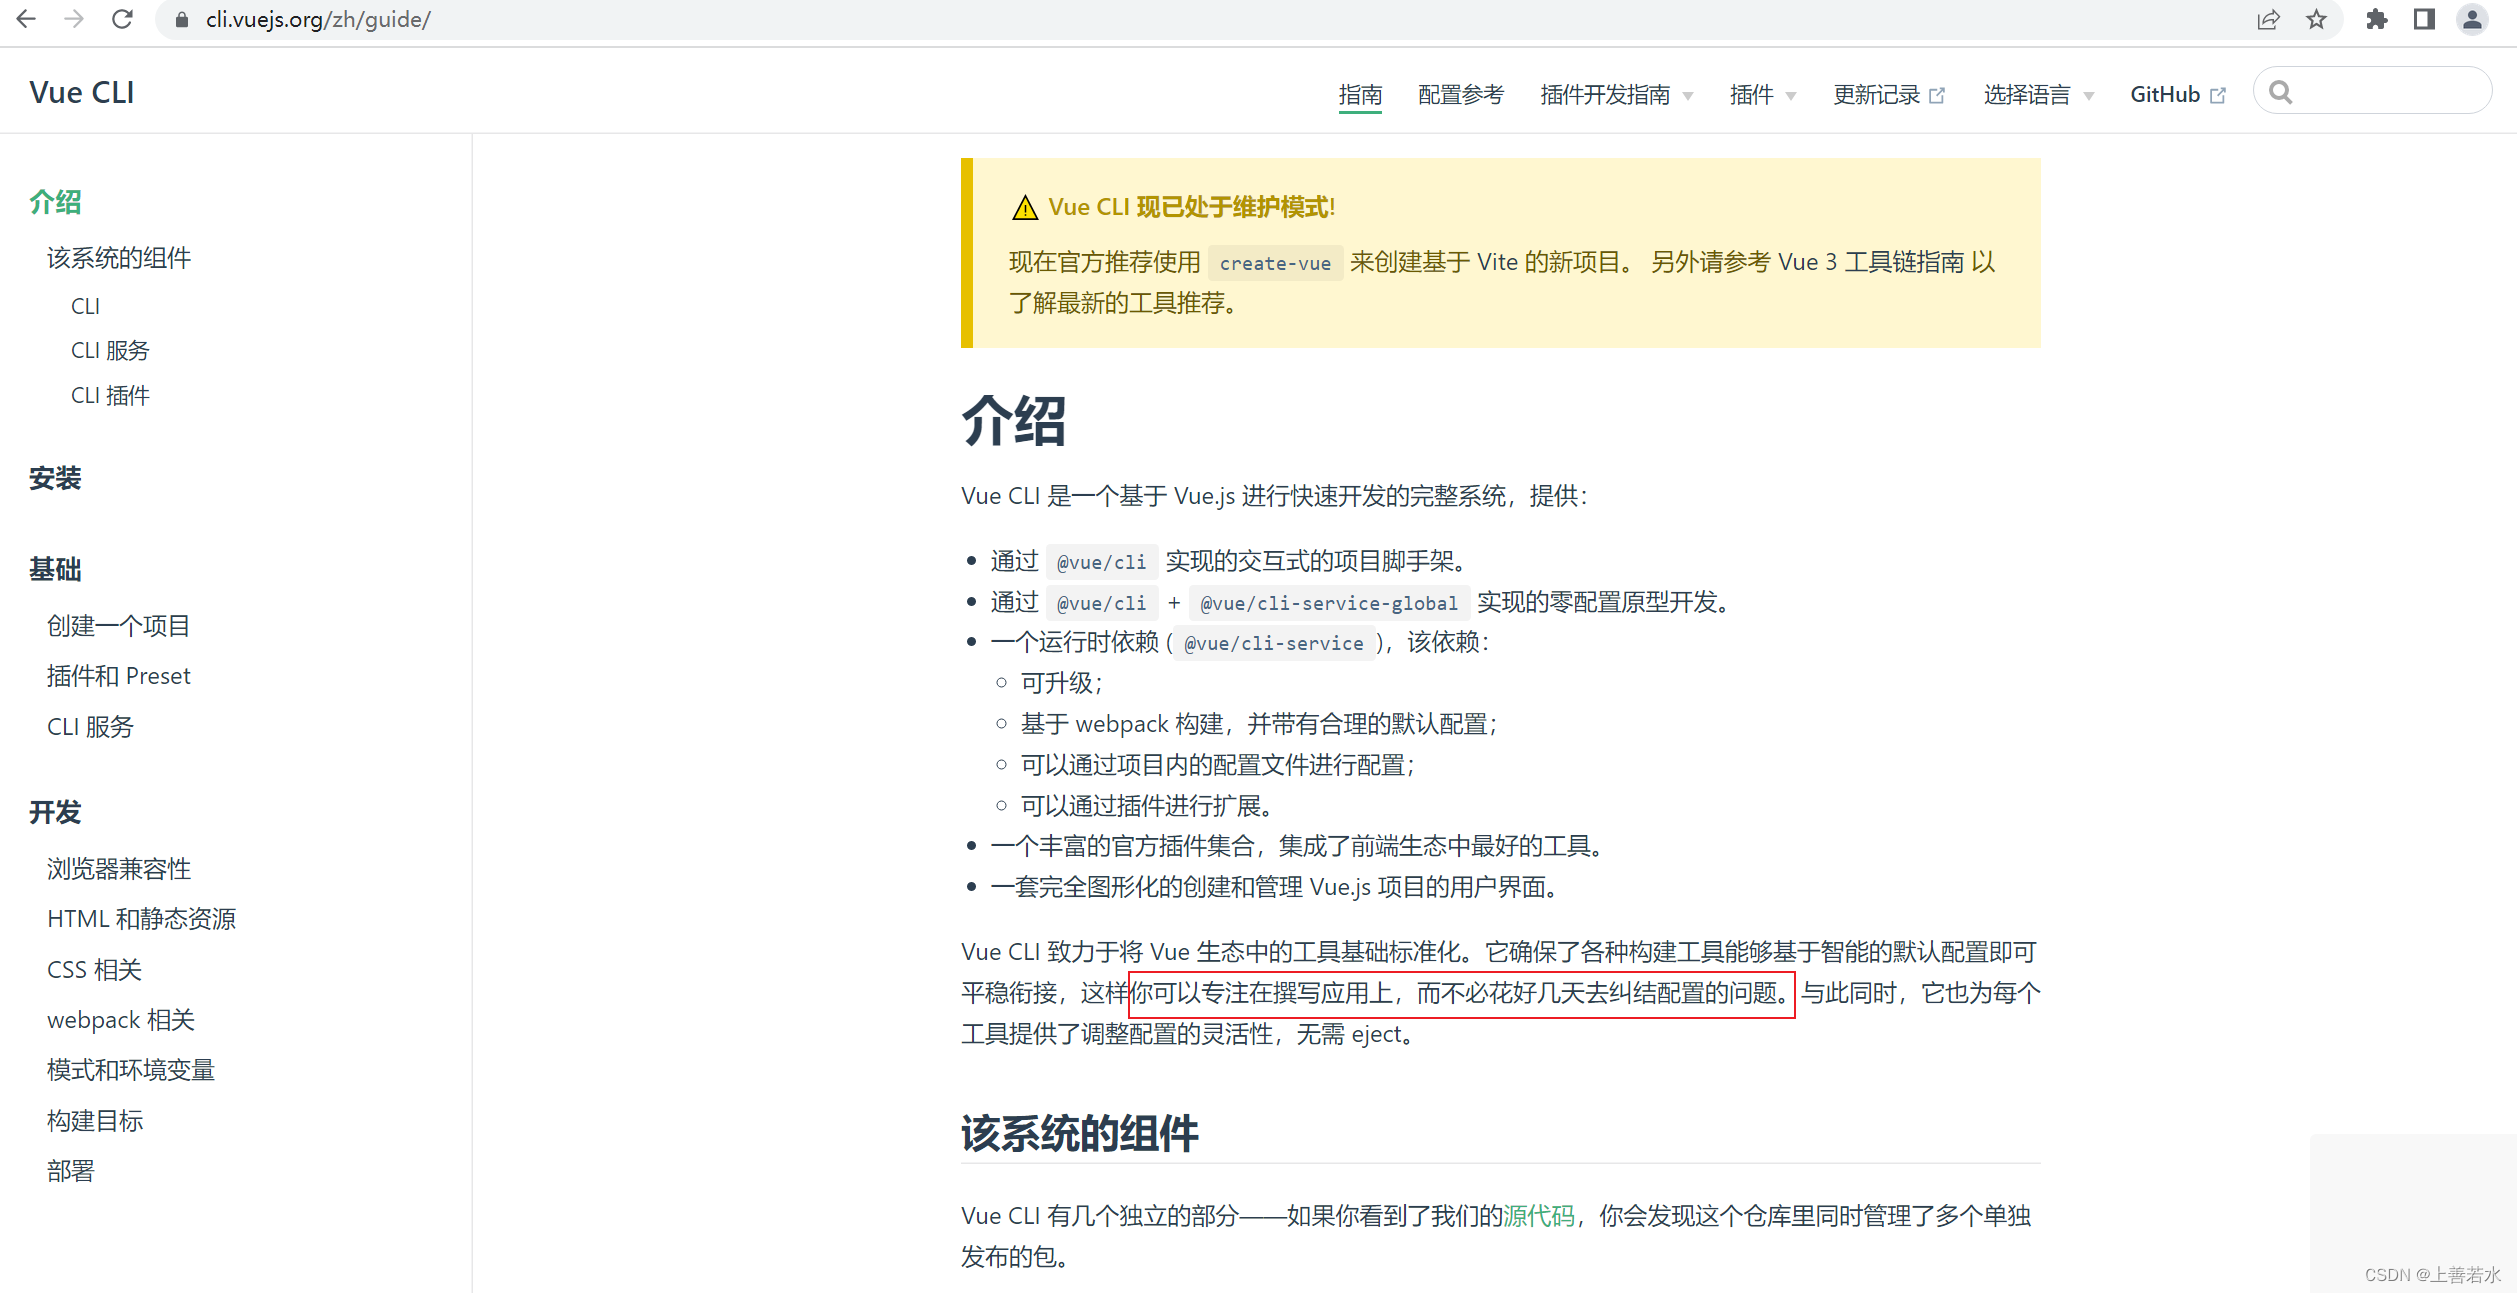Click the 源代码 hyperlink
The width and height of the screenshot is (2517, 1293).
(x=1539, y=1216)
